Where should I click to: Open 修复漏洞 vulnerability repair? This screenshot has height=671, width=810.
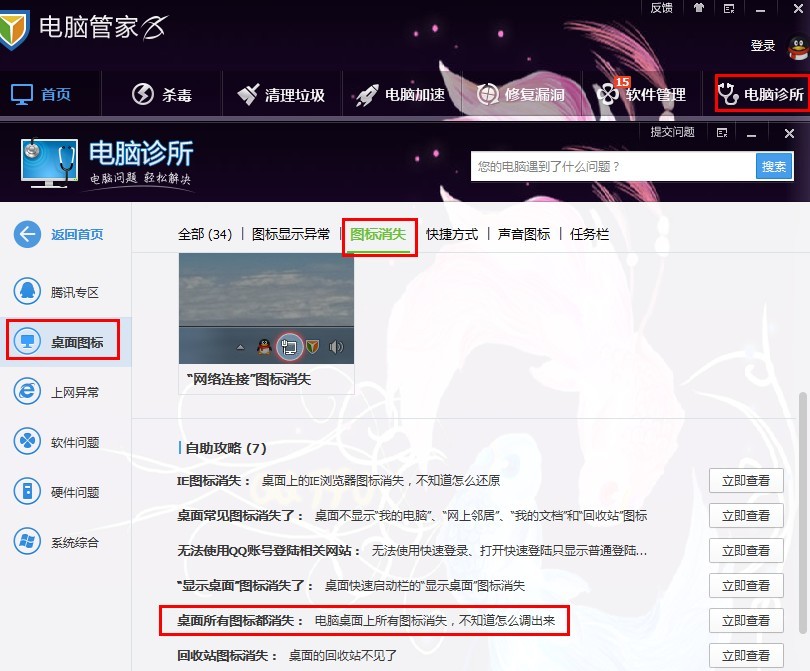pyautogui.click(x=521, y=95)
